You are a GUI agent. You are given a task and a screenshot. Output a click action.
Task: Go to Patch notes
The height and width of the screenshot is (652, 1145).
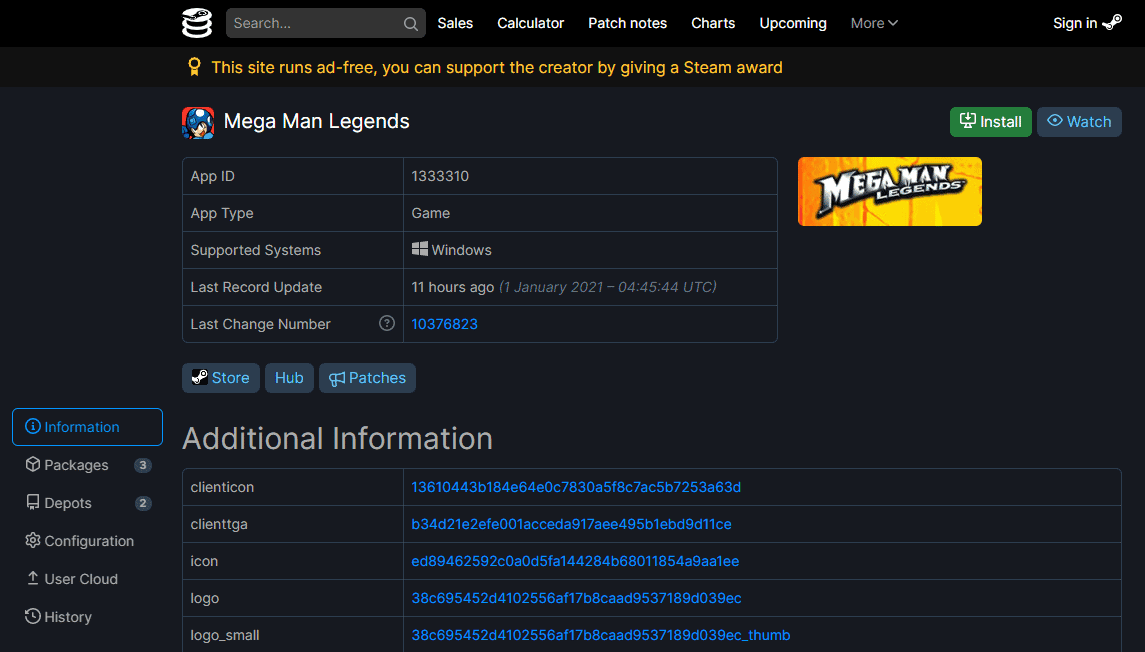coord(627,23)
